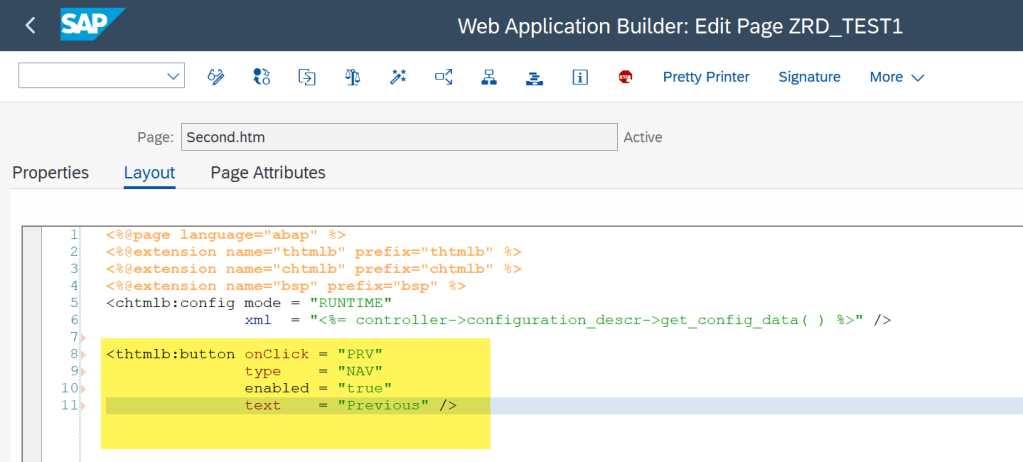Open the Page Attributes tab
The image size is (1023, 462).
click(268, 173)
